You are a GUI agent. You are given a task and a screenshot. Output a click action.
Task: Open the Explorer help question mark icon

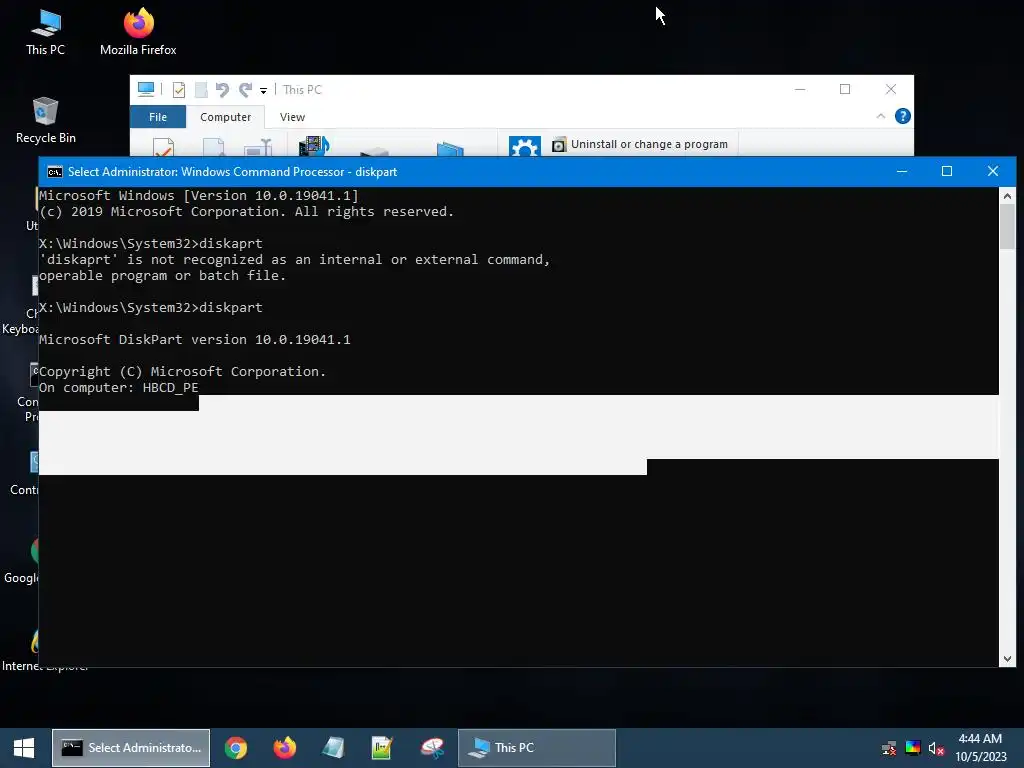pos(903,116)
